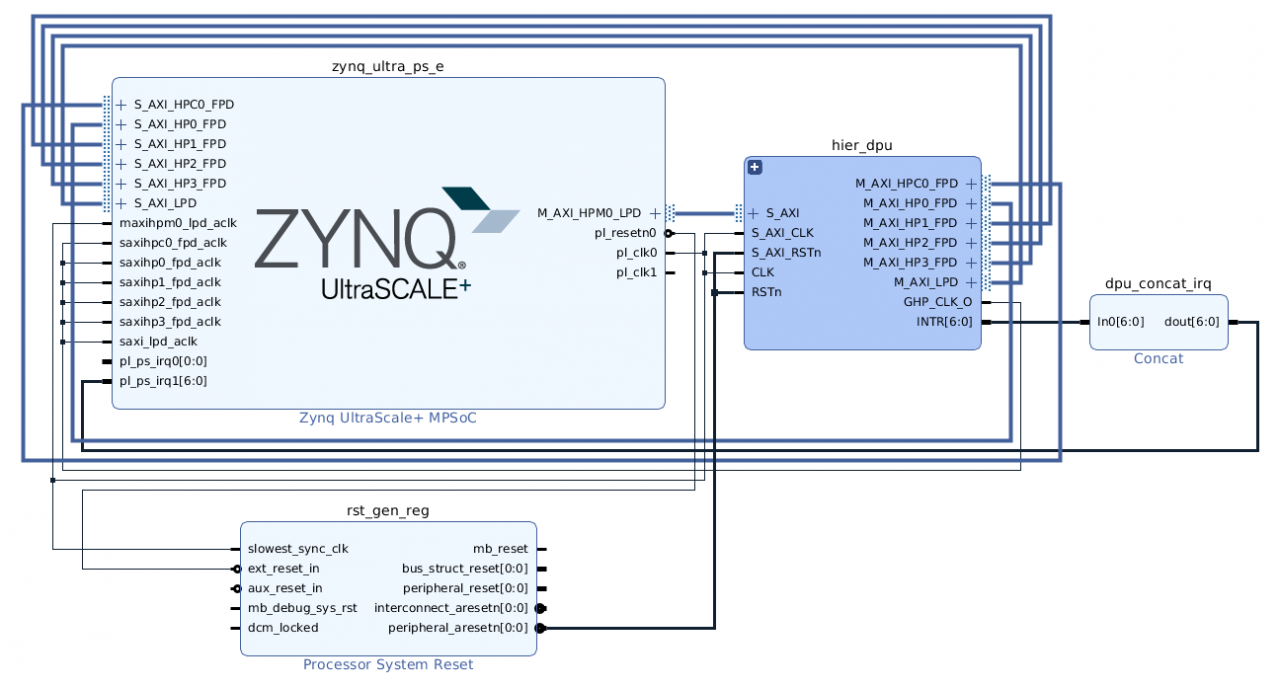Expand the M_AXI_LPD interface on hier_dpu

pos(970,282)
